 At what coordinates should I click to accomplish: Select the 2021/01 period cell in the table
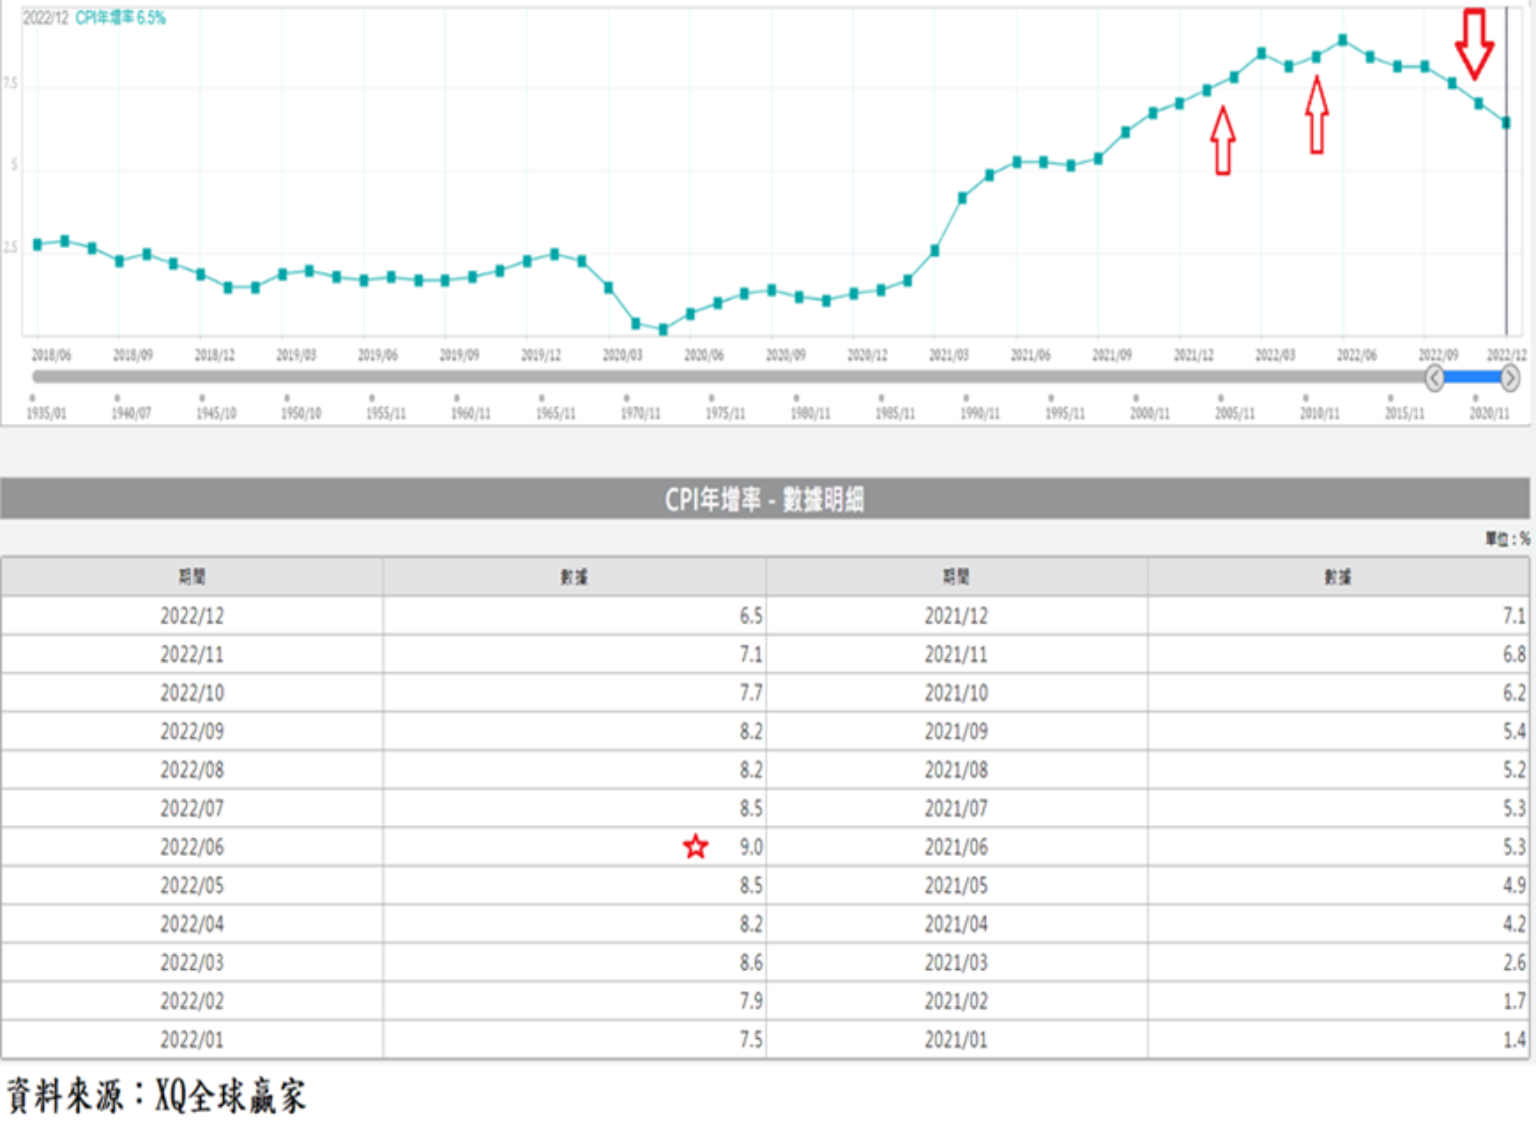(x=956, y=1040)
